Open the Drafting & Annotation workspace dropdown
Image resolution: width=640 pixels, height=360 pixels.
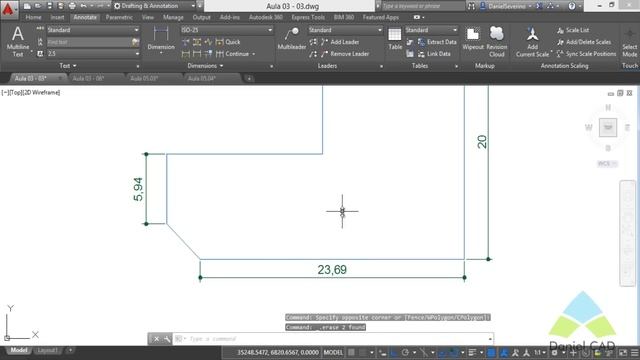pos(154,6)
